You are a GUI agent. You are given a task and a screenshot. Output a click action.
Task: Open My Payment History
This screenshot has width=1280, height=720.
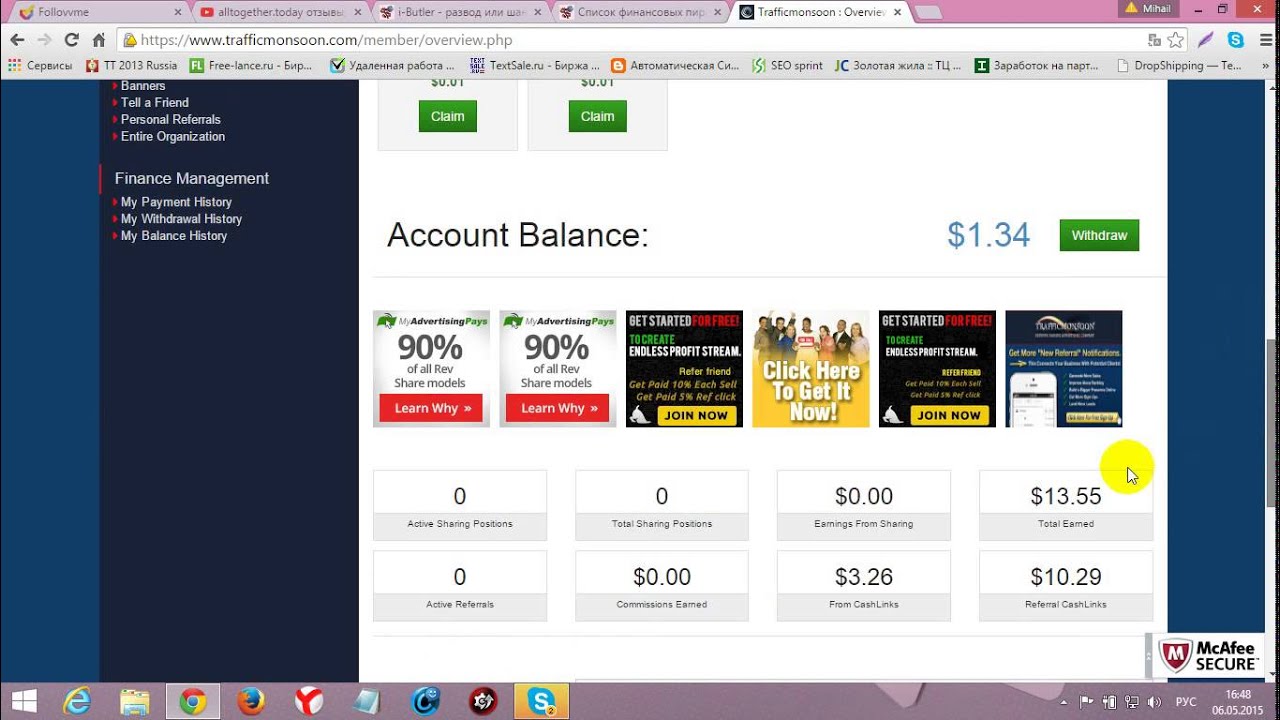click(x=176, y=202)
